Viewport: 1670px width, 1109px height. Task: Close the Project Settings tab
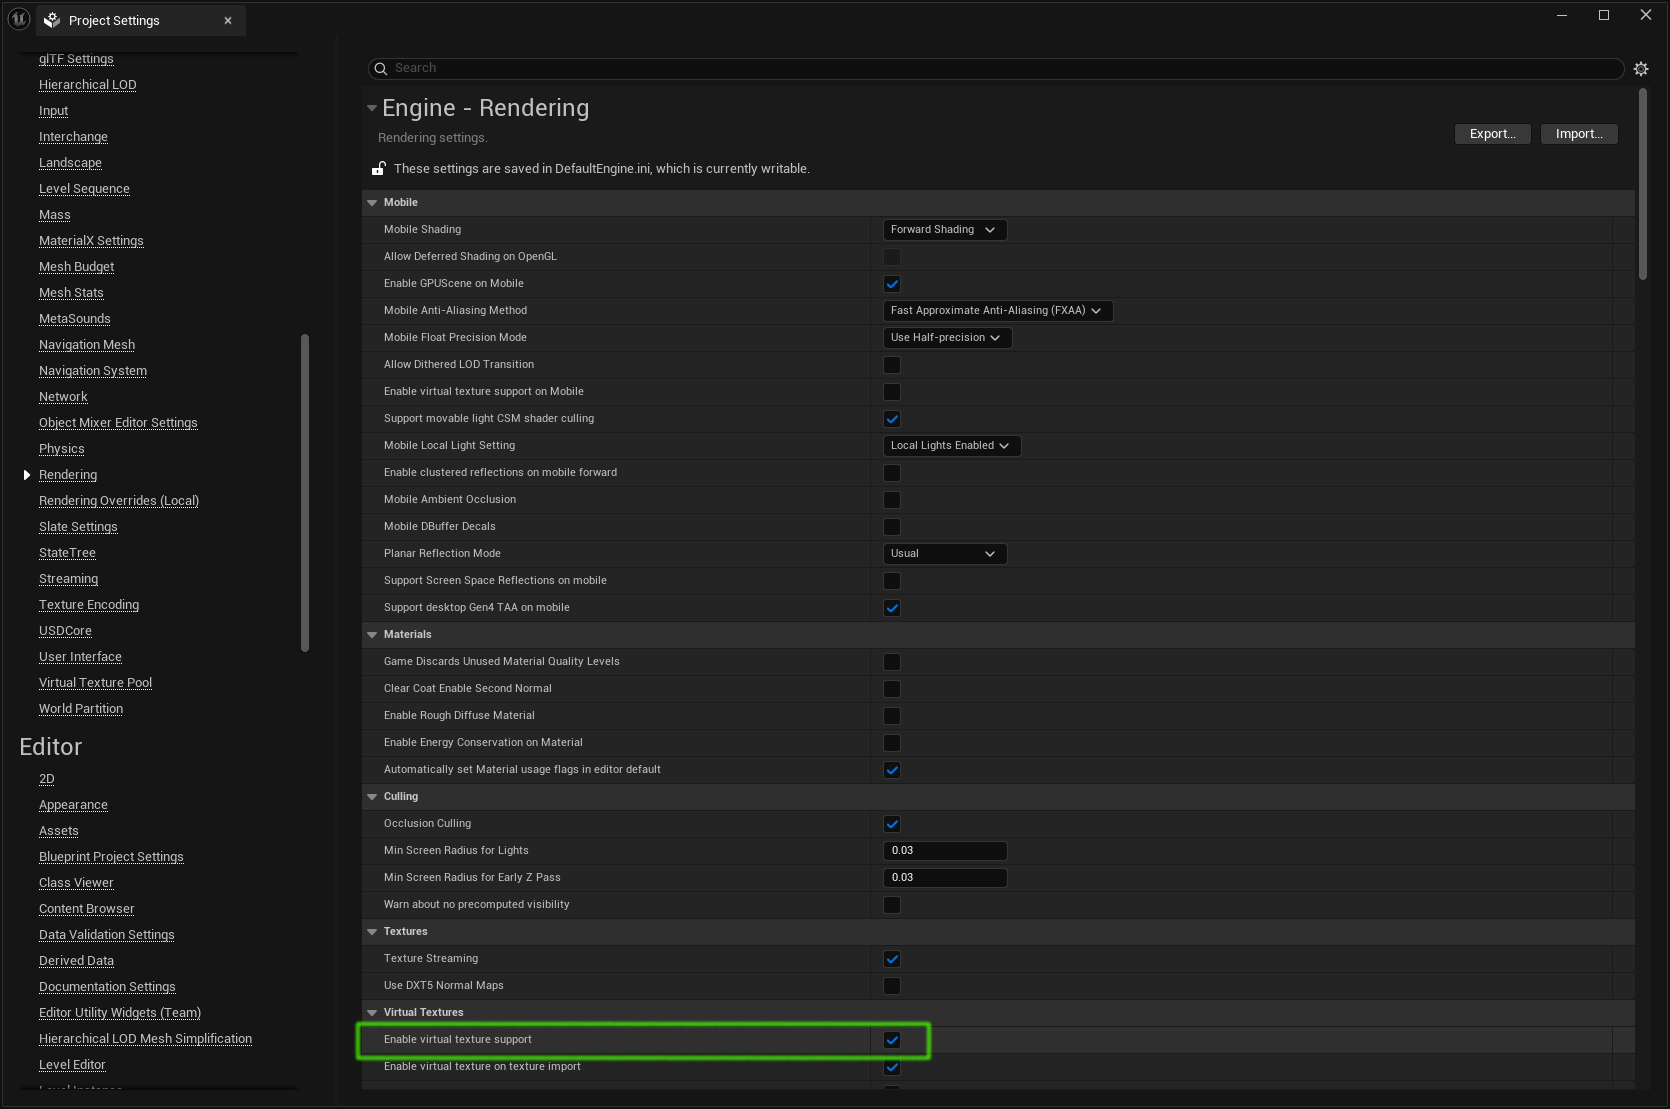pos(228,20)
